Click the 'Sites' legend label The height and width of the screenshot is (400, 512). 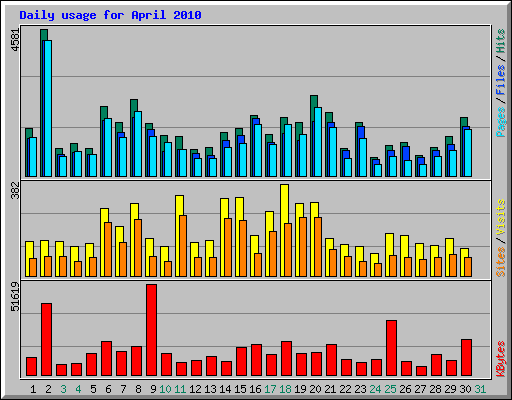point(500,262)
